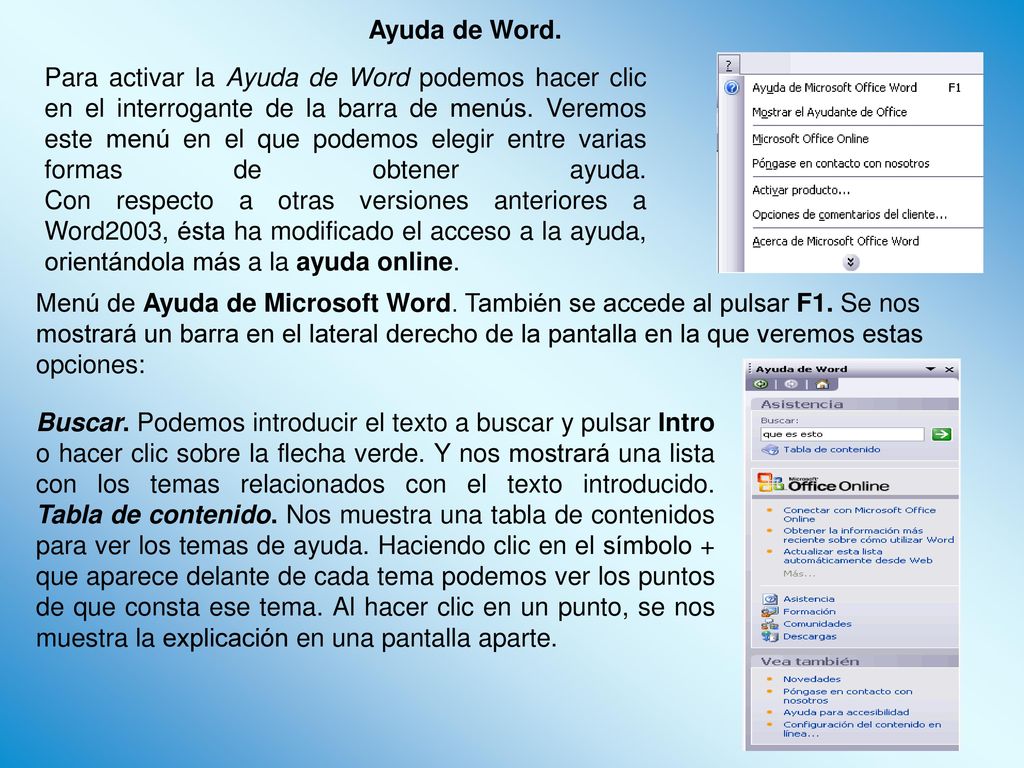
Task: Open the Descargas link
Action: click(810, 637)
